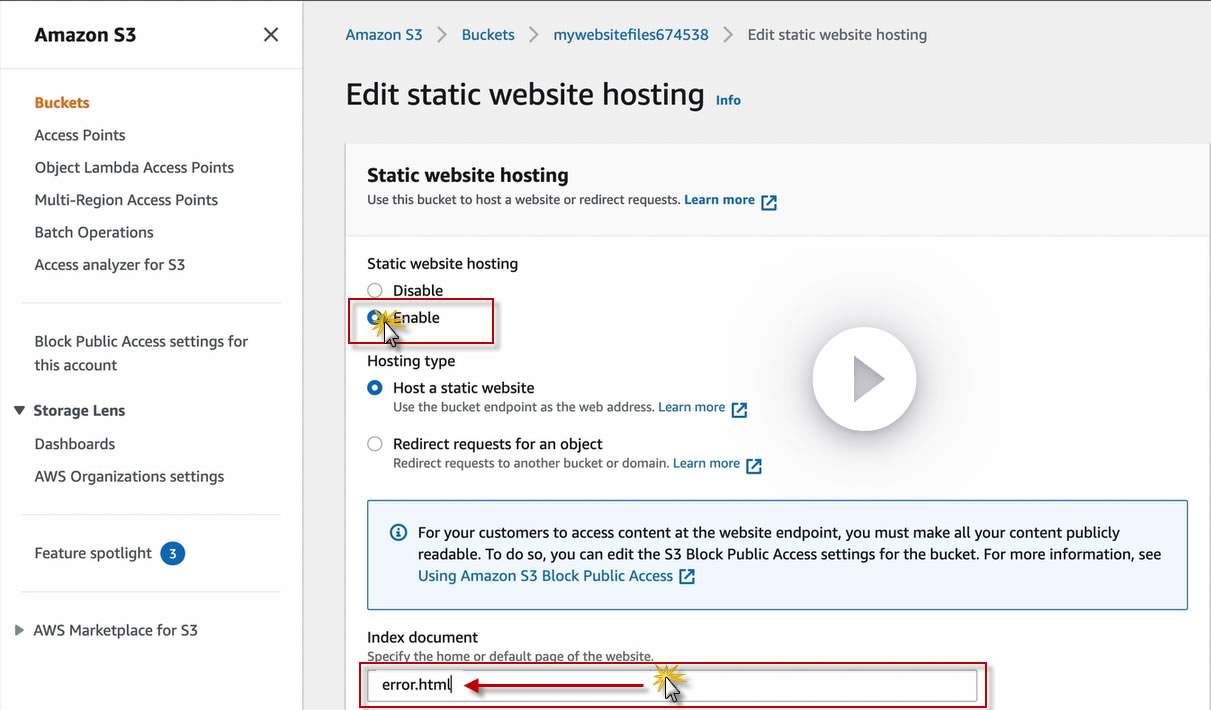Click external link icon for static website Learn more

(739, 409)
